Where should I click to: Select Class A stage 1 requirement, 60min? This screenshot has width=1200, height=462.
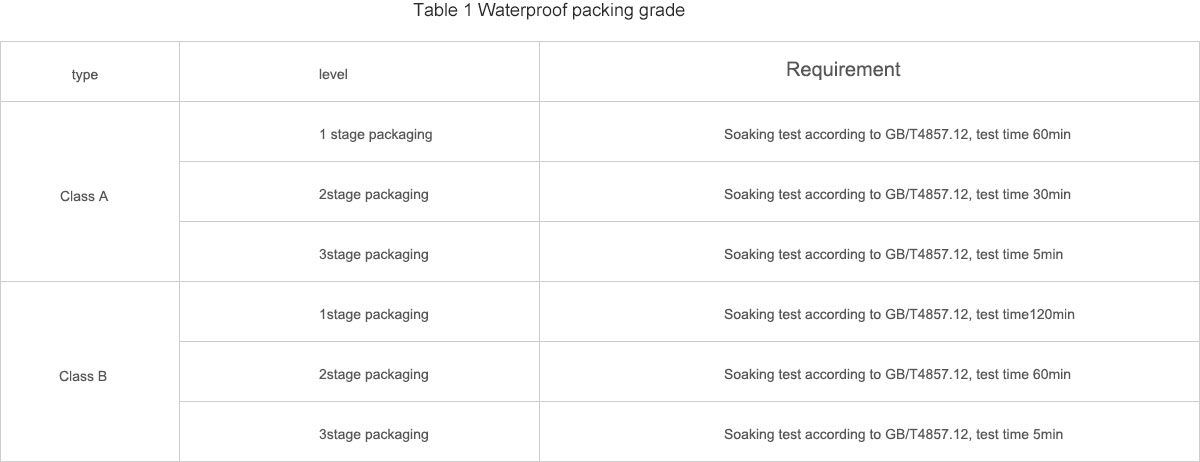click(x=897, y=134)
